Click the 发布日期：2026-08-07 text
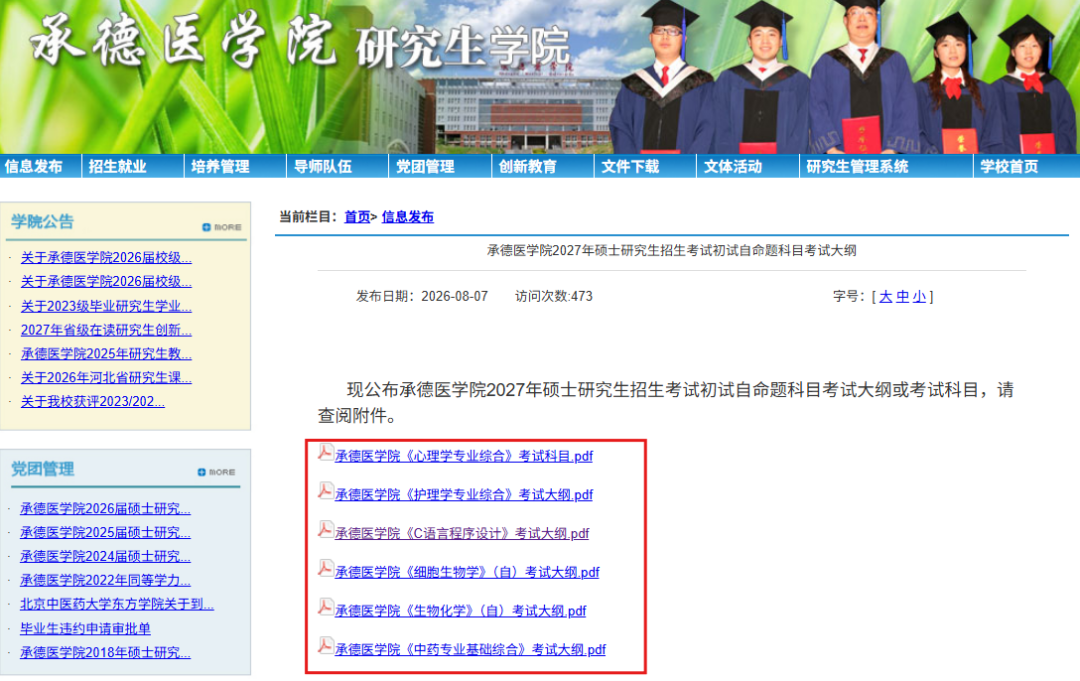Image resolution: width=1080 pixels, height=681 pixels. [x=422, y=296]
